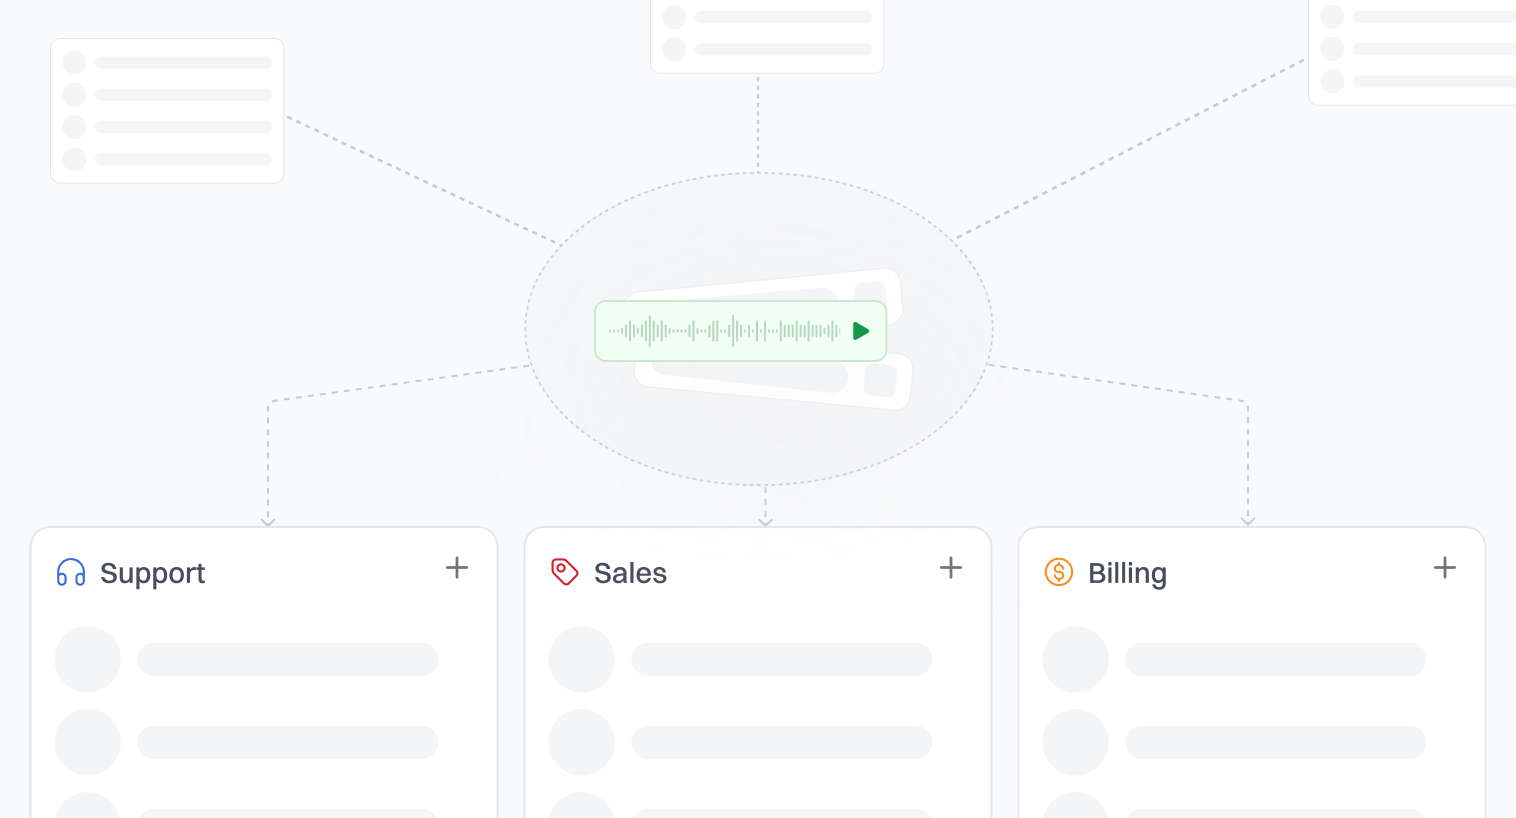Open the Billing card heading
The width and height of the screenshot is (1516, 818).
coord(1127,573)
